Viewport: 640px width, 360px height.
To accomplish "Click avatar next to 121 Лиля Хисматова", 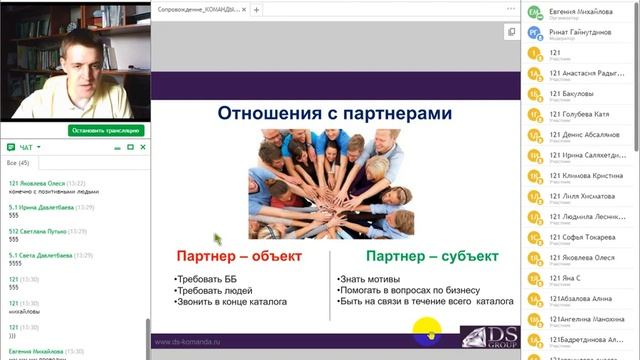I will click(534, 197).
